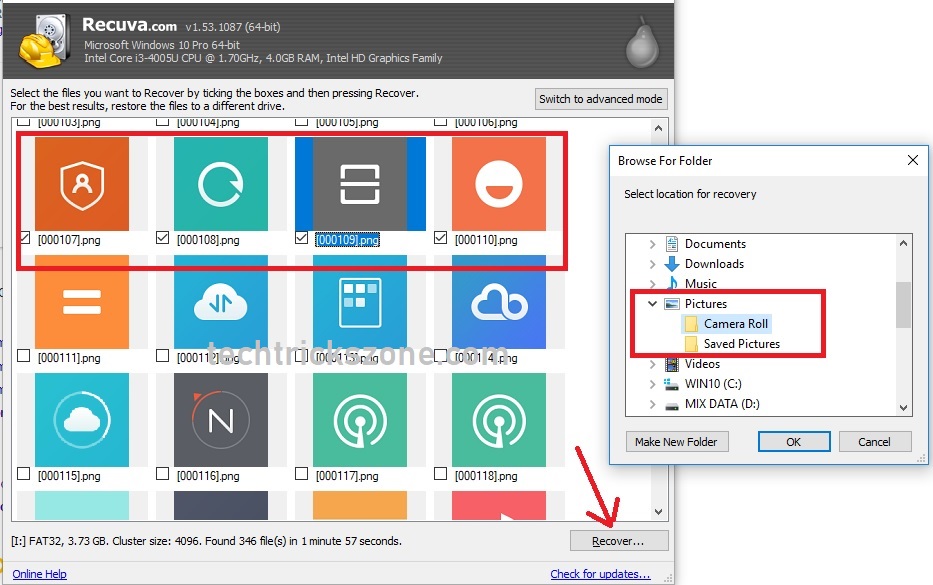Click the scan frame icon [000109].png
Image resolution: width=933 pixels, height=585 pixels.
tap(360, 184)
